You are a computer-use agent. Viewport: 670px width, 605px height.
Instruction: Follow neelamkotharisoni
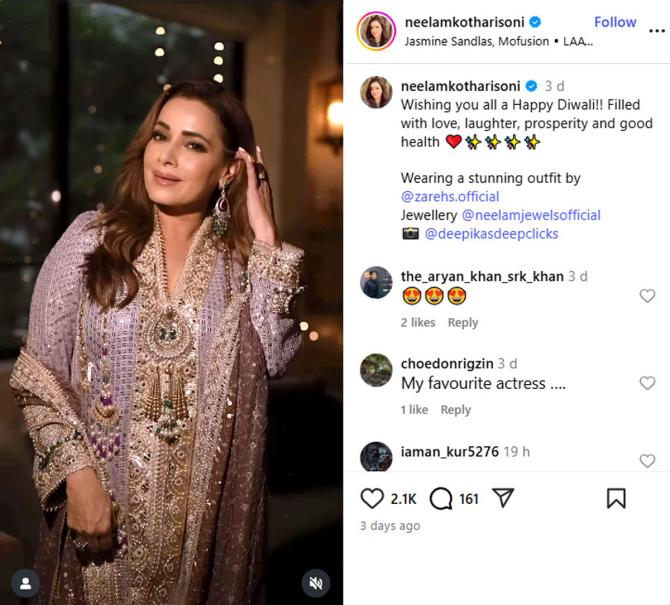[615, 22]
